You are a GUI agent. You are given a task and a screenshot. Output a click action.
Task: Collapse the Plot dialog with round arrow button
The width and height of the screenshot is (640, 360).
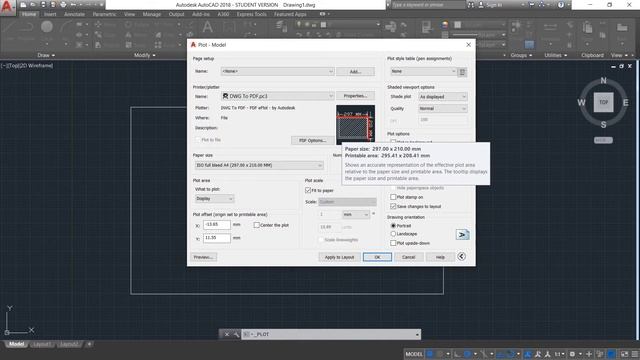461,256
